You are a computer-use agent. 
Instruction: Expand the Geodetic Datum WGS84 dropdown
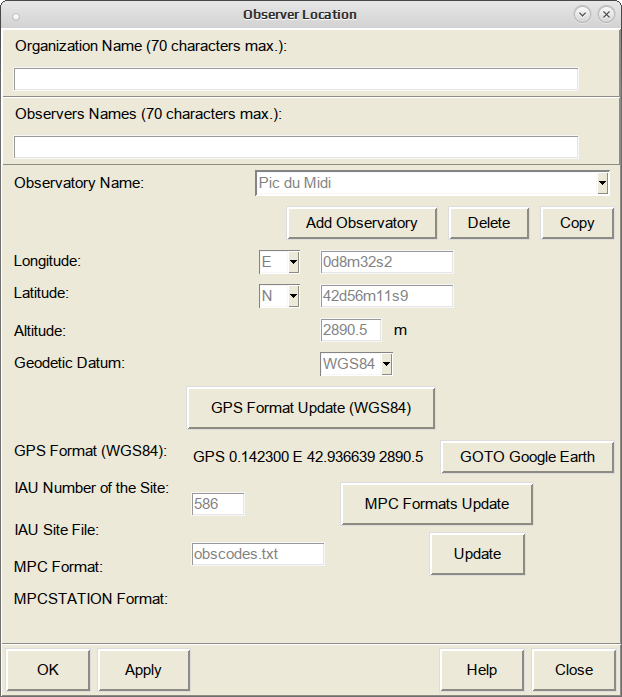pos(386,364)
